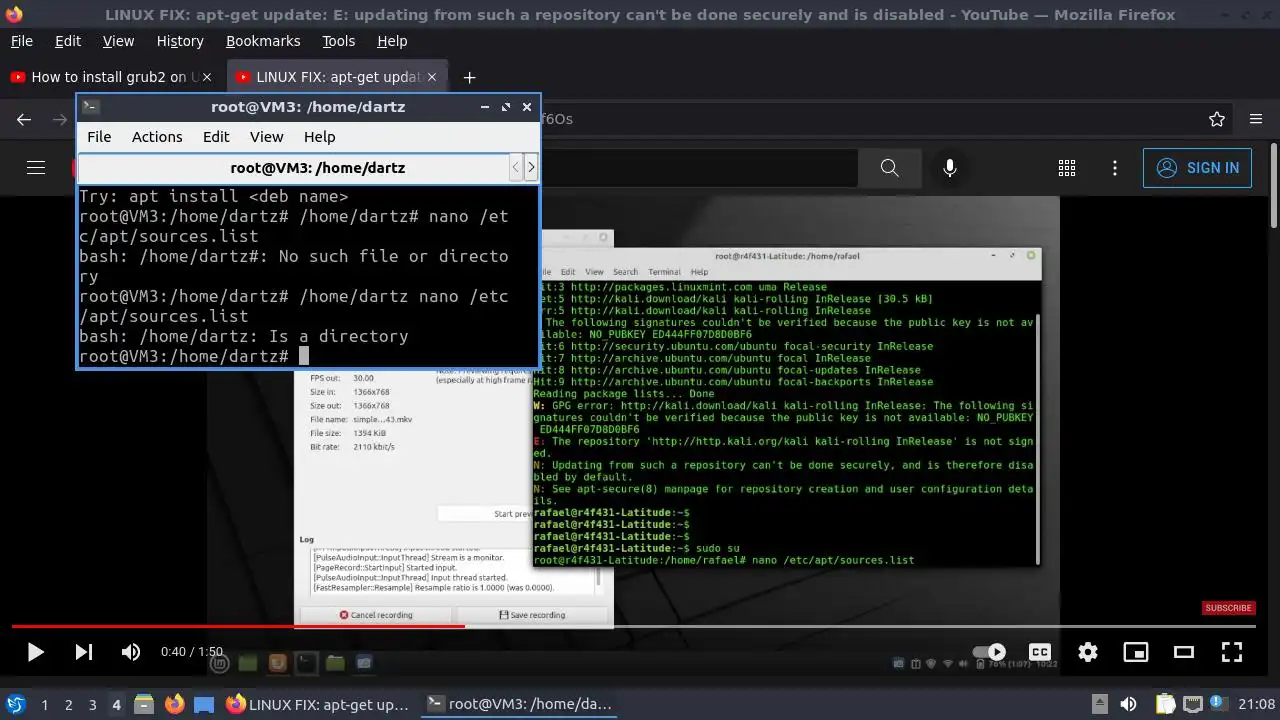Toggle video autoplay switch
1280x720 pixels.
pos(990,652)
